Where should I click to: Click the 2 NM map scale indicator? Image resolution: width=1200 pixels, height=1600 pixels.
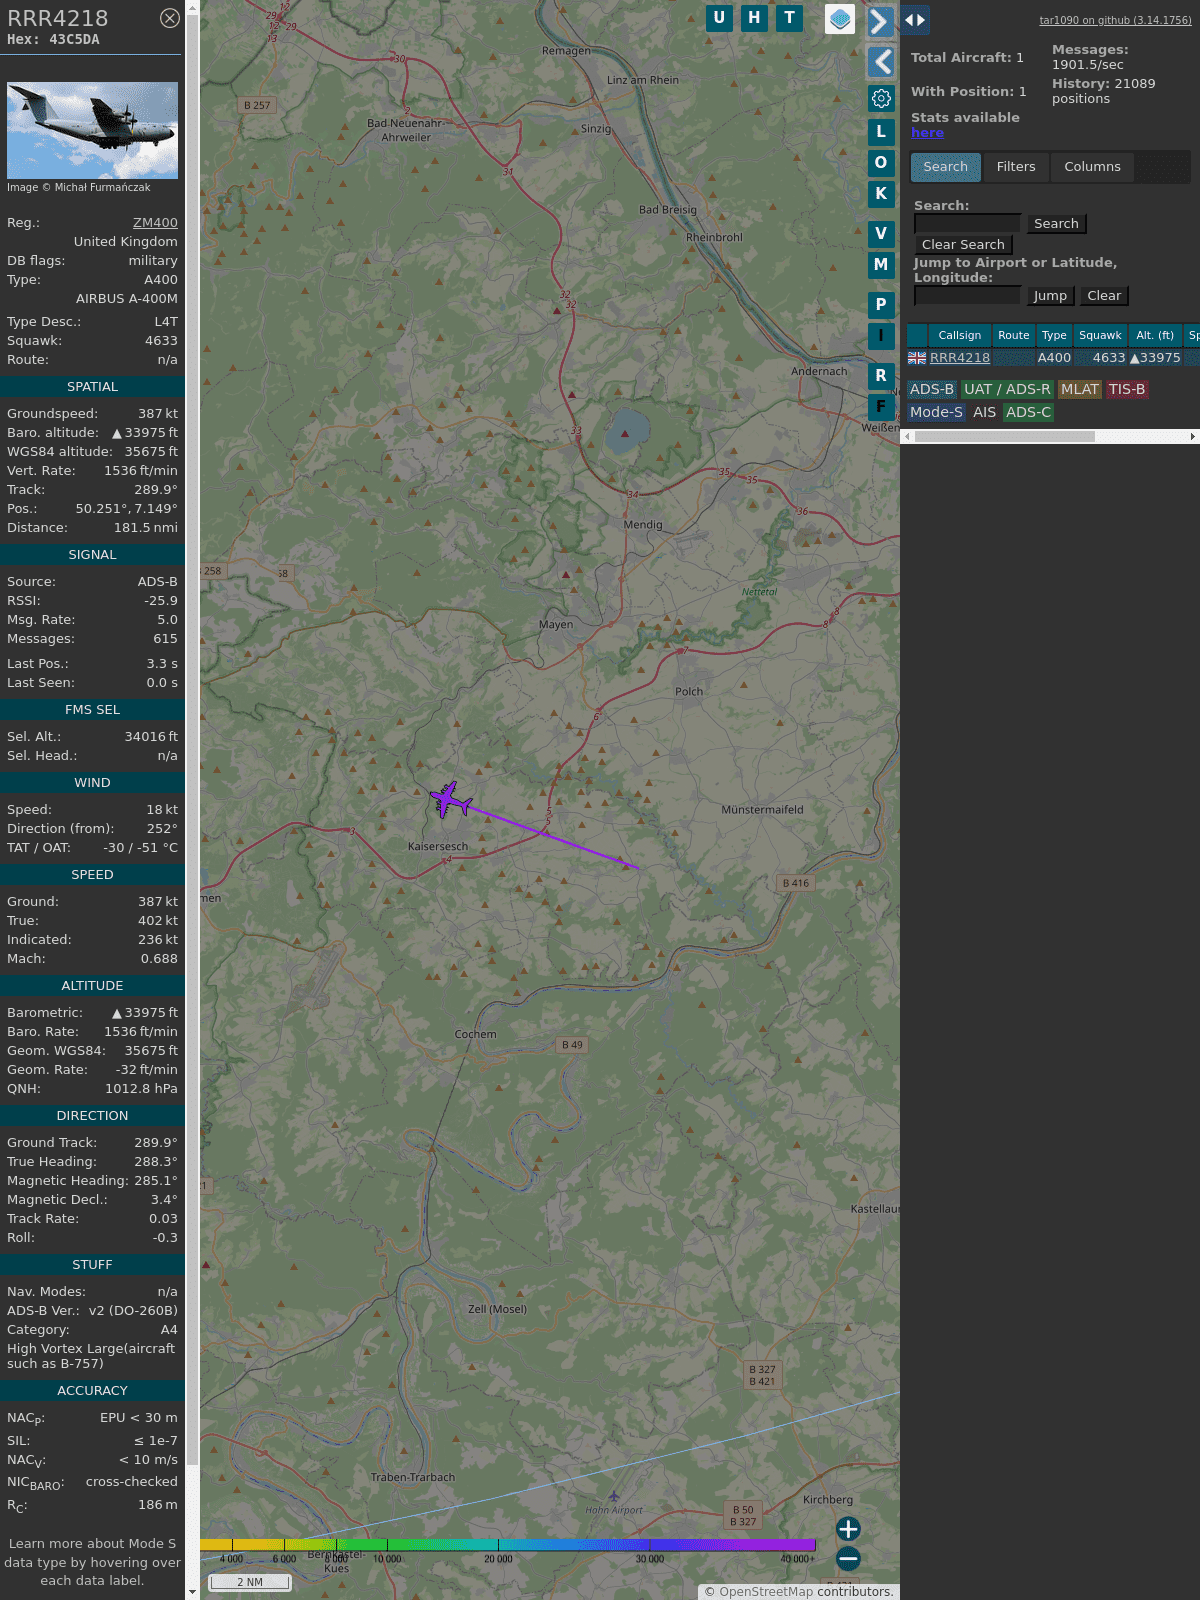pos(250,1582)
